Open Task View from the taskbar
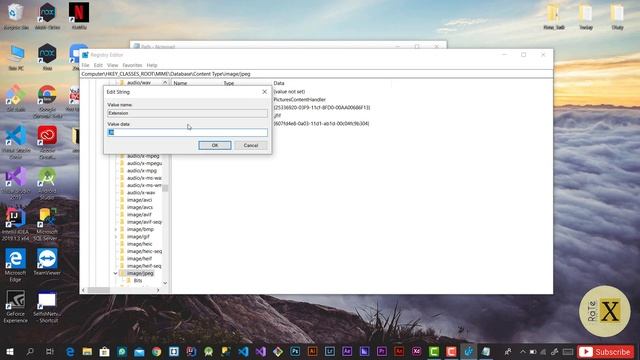 pyautogui.click(x=50, y=351)
